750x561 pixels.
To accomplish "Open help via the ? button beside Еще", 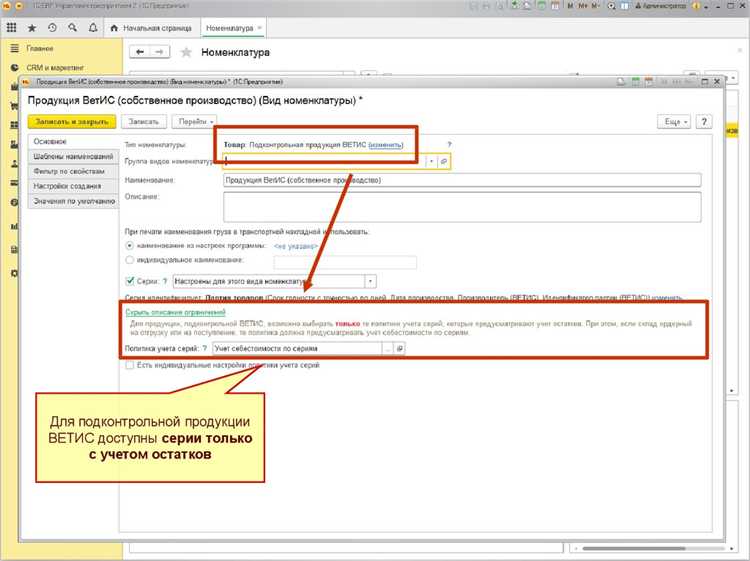I will tap(704, 121).
